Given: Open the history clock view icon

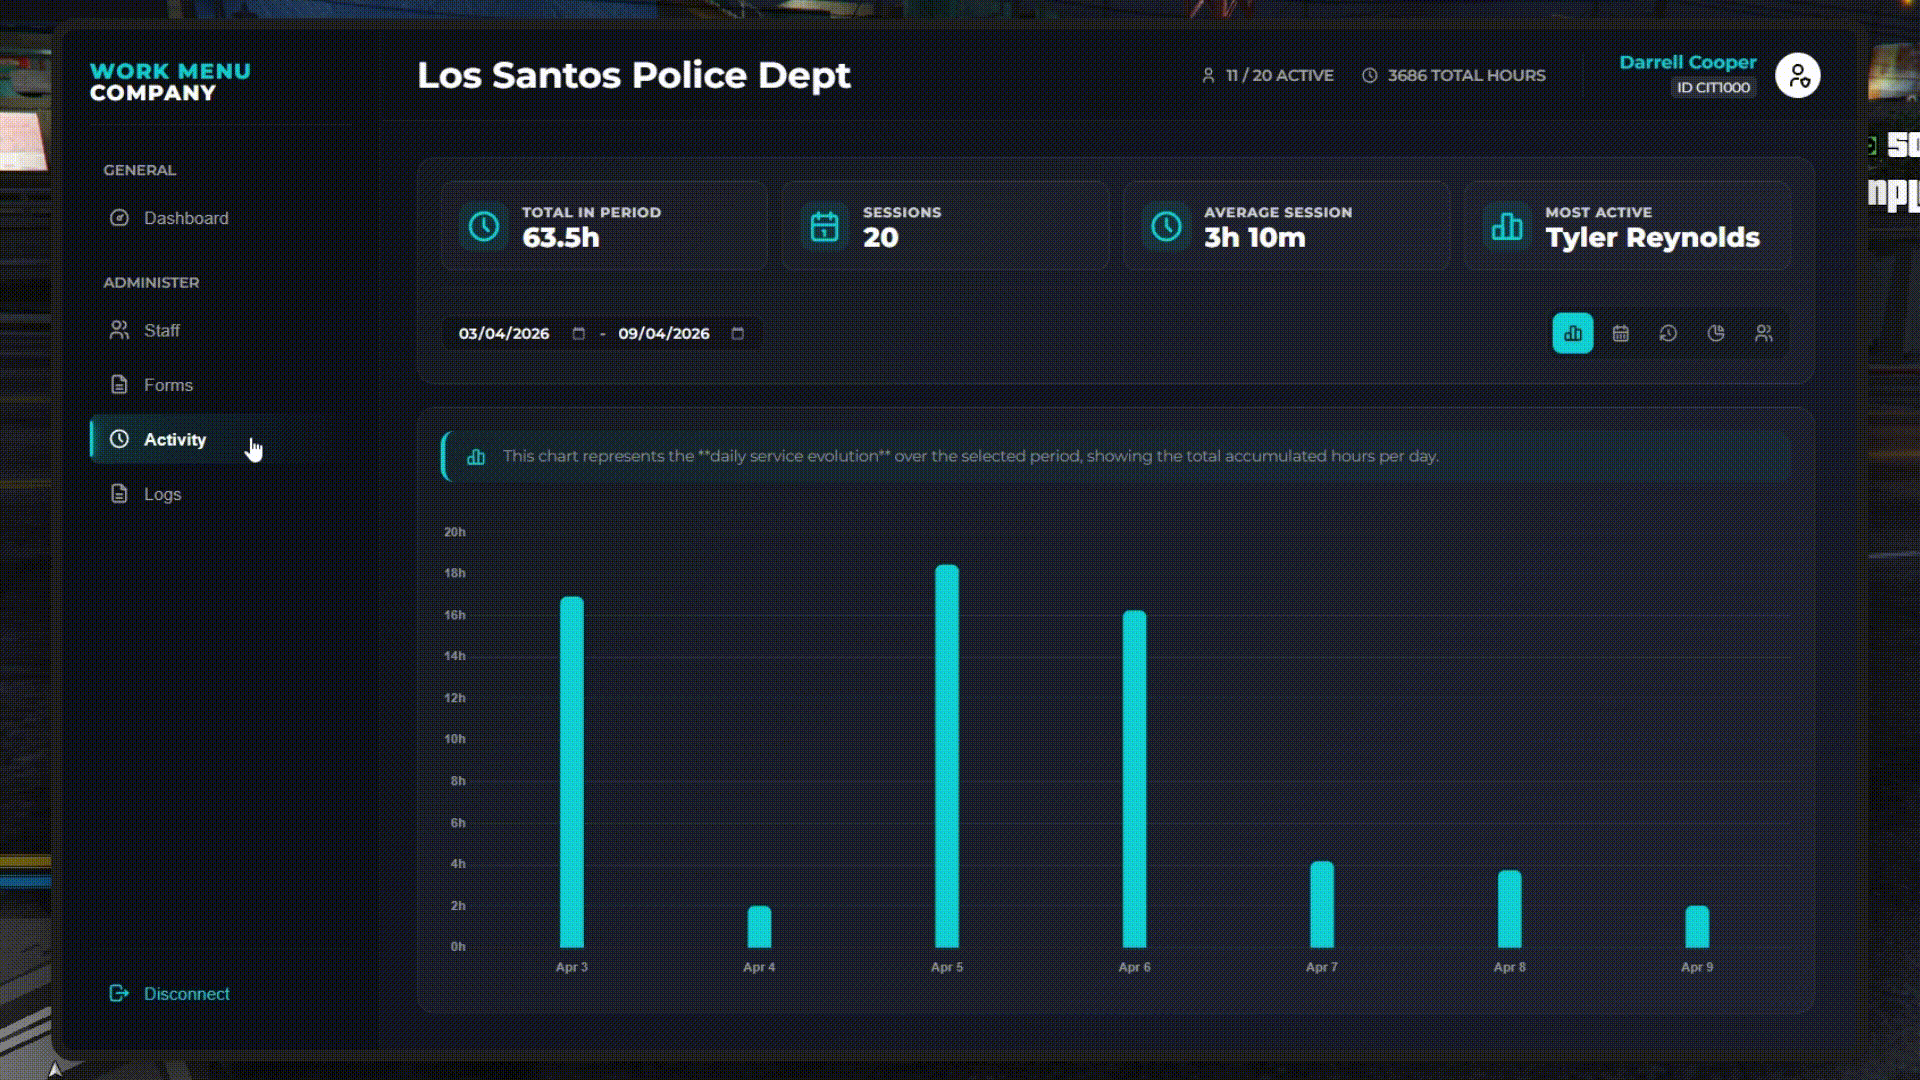Looking at the screenshot, I should [1668, 334].
